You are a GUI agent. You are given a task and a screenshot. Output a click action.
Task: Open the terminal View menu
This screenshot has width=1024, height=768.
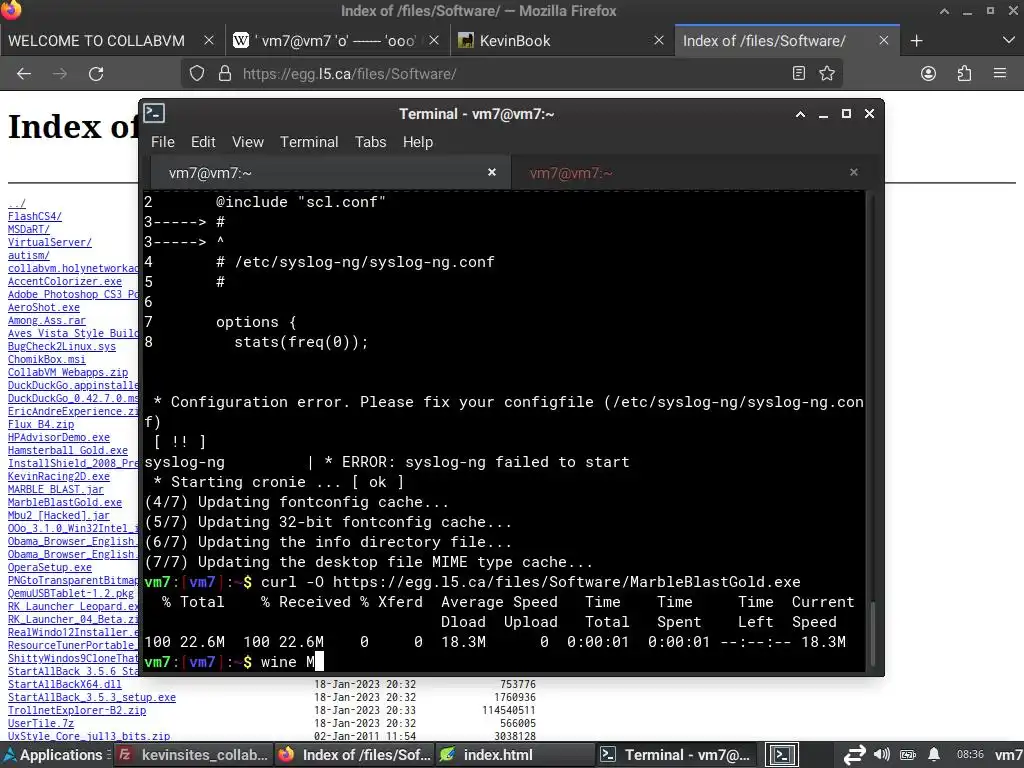[248, 142]
